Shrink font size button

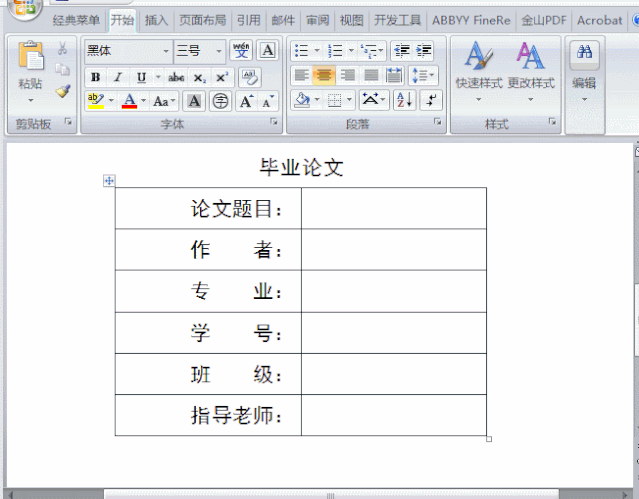click(268, 101)
